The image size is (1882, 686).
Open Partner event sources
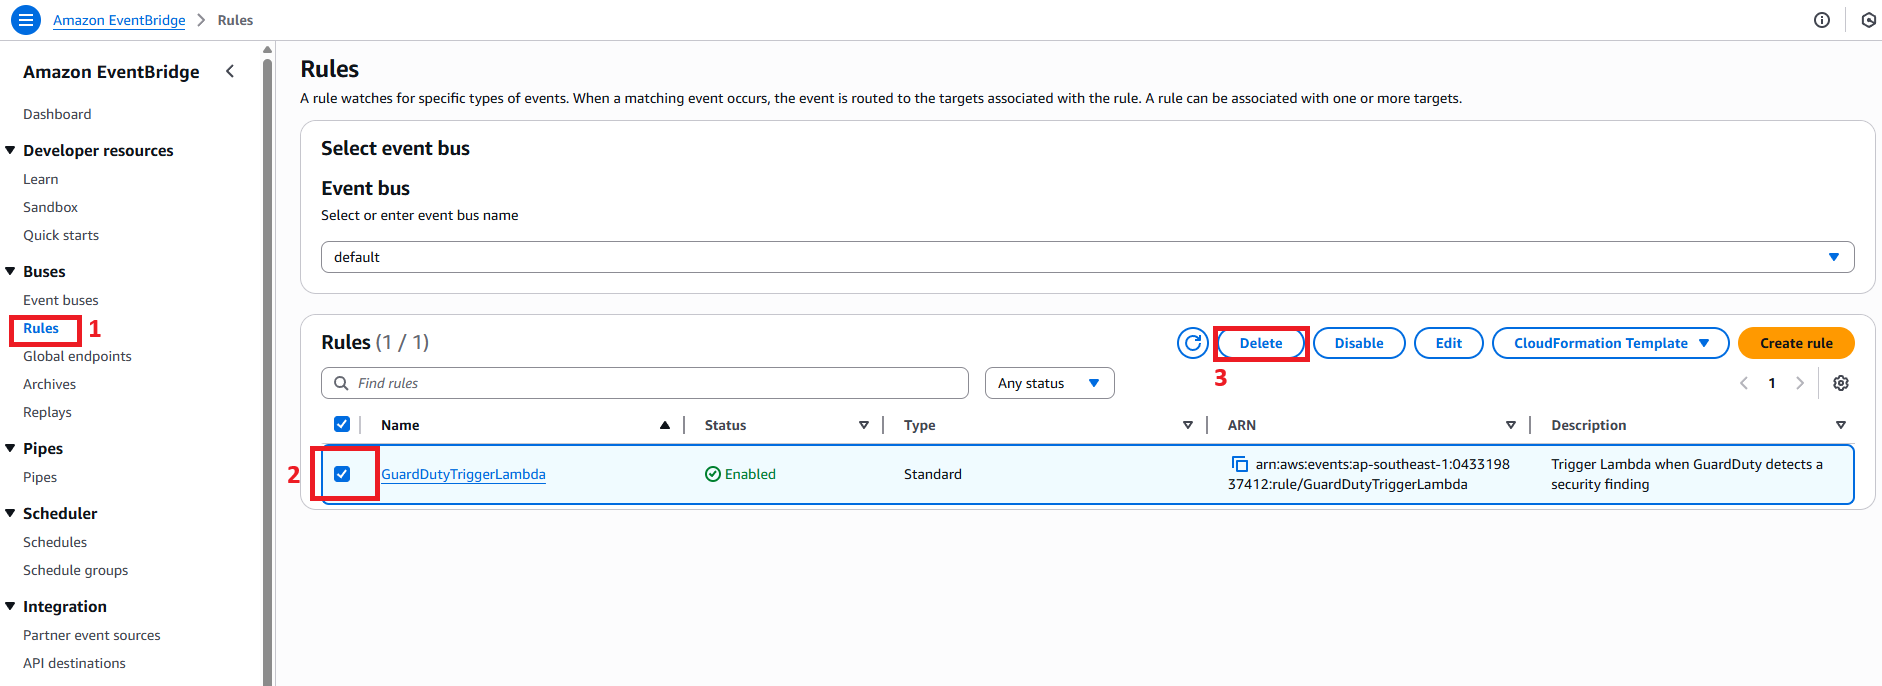click(x=91, y=635)
